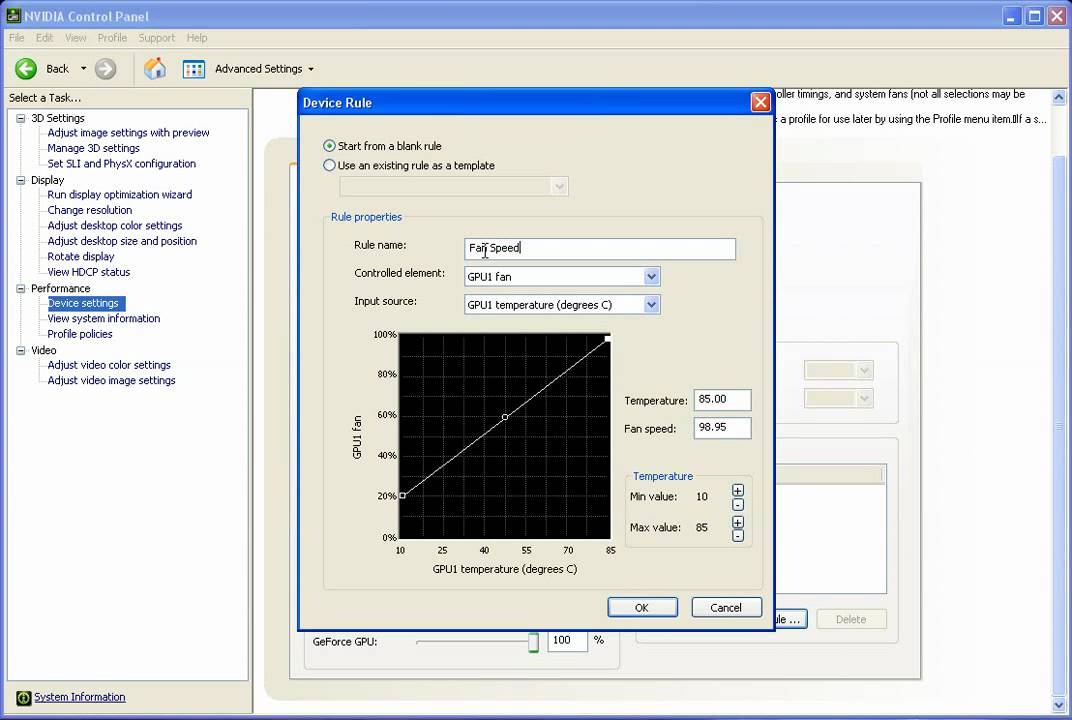
Task: Click the main scrollbar down arrow
Action: click(1059, 705)
